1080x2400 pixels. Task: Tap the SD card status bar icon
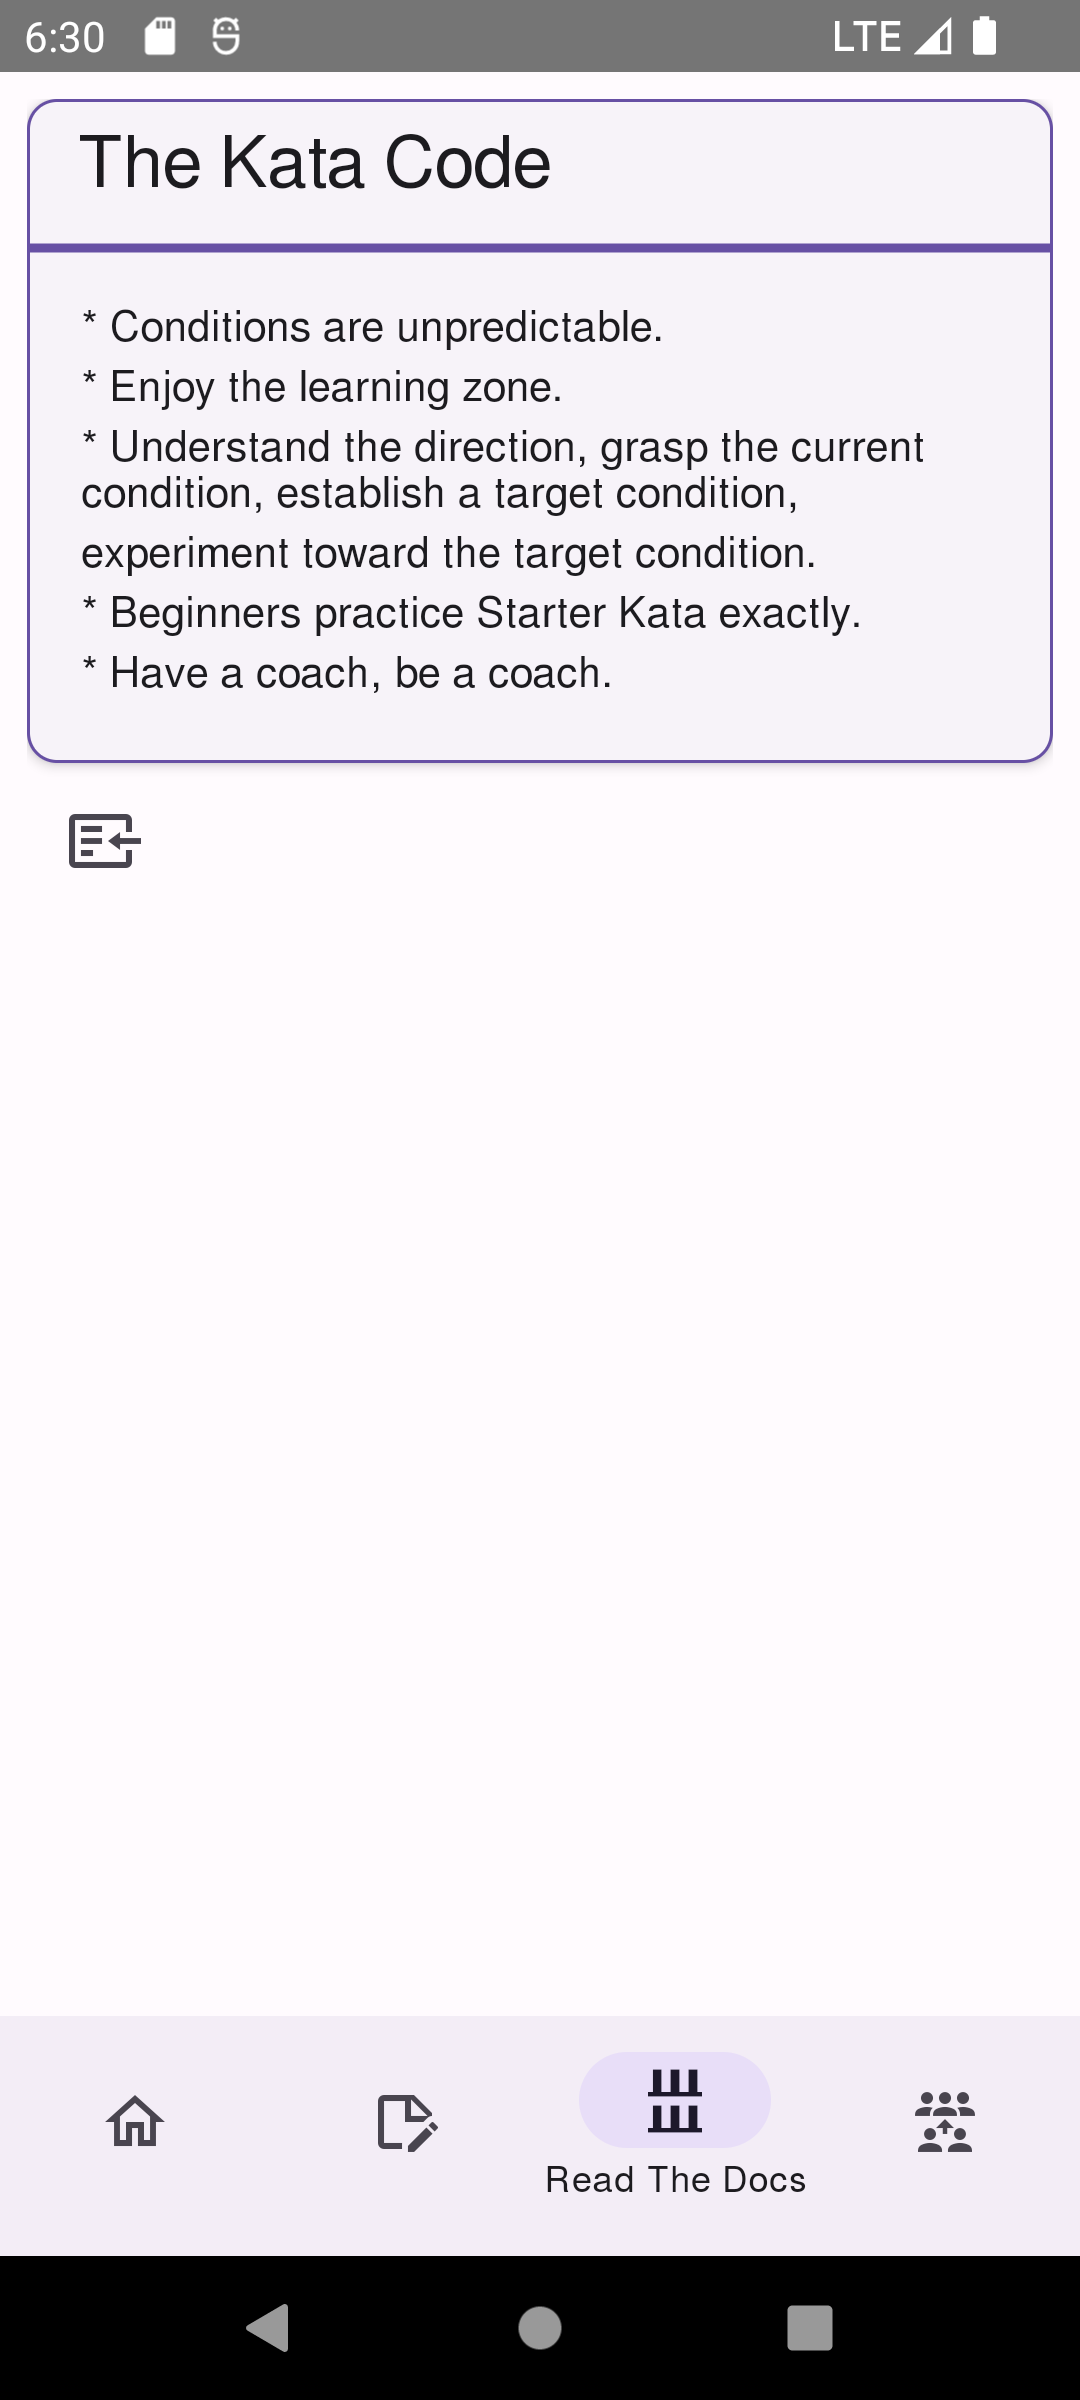click(x=160, y=37)
